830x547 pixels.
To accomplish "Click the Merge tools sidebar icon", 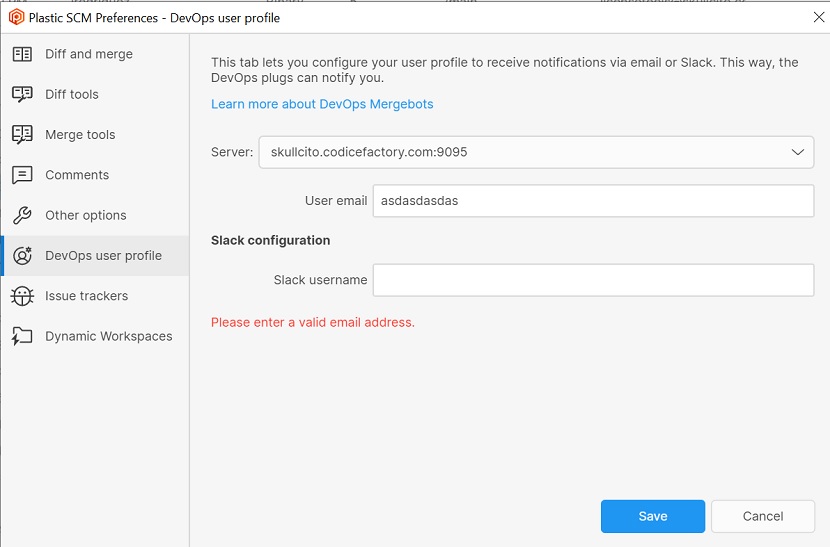I will [22, 134].
